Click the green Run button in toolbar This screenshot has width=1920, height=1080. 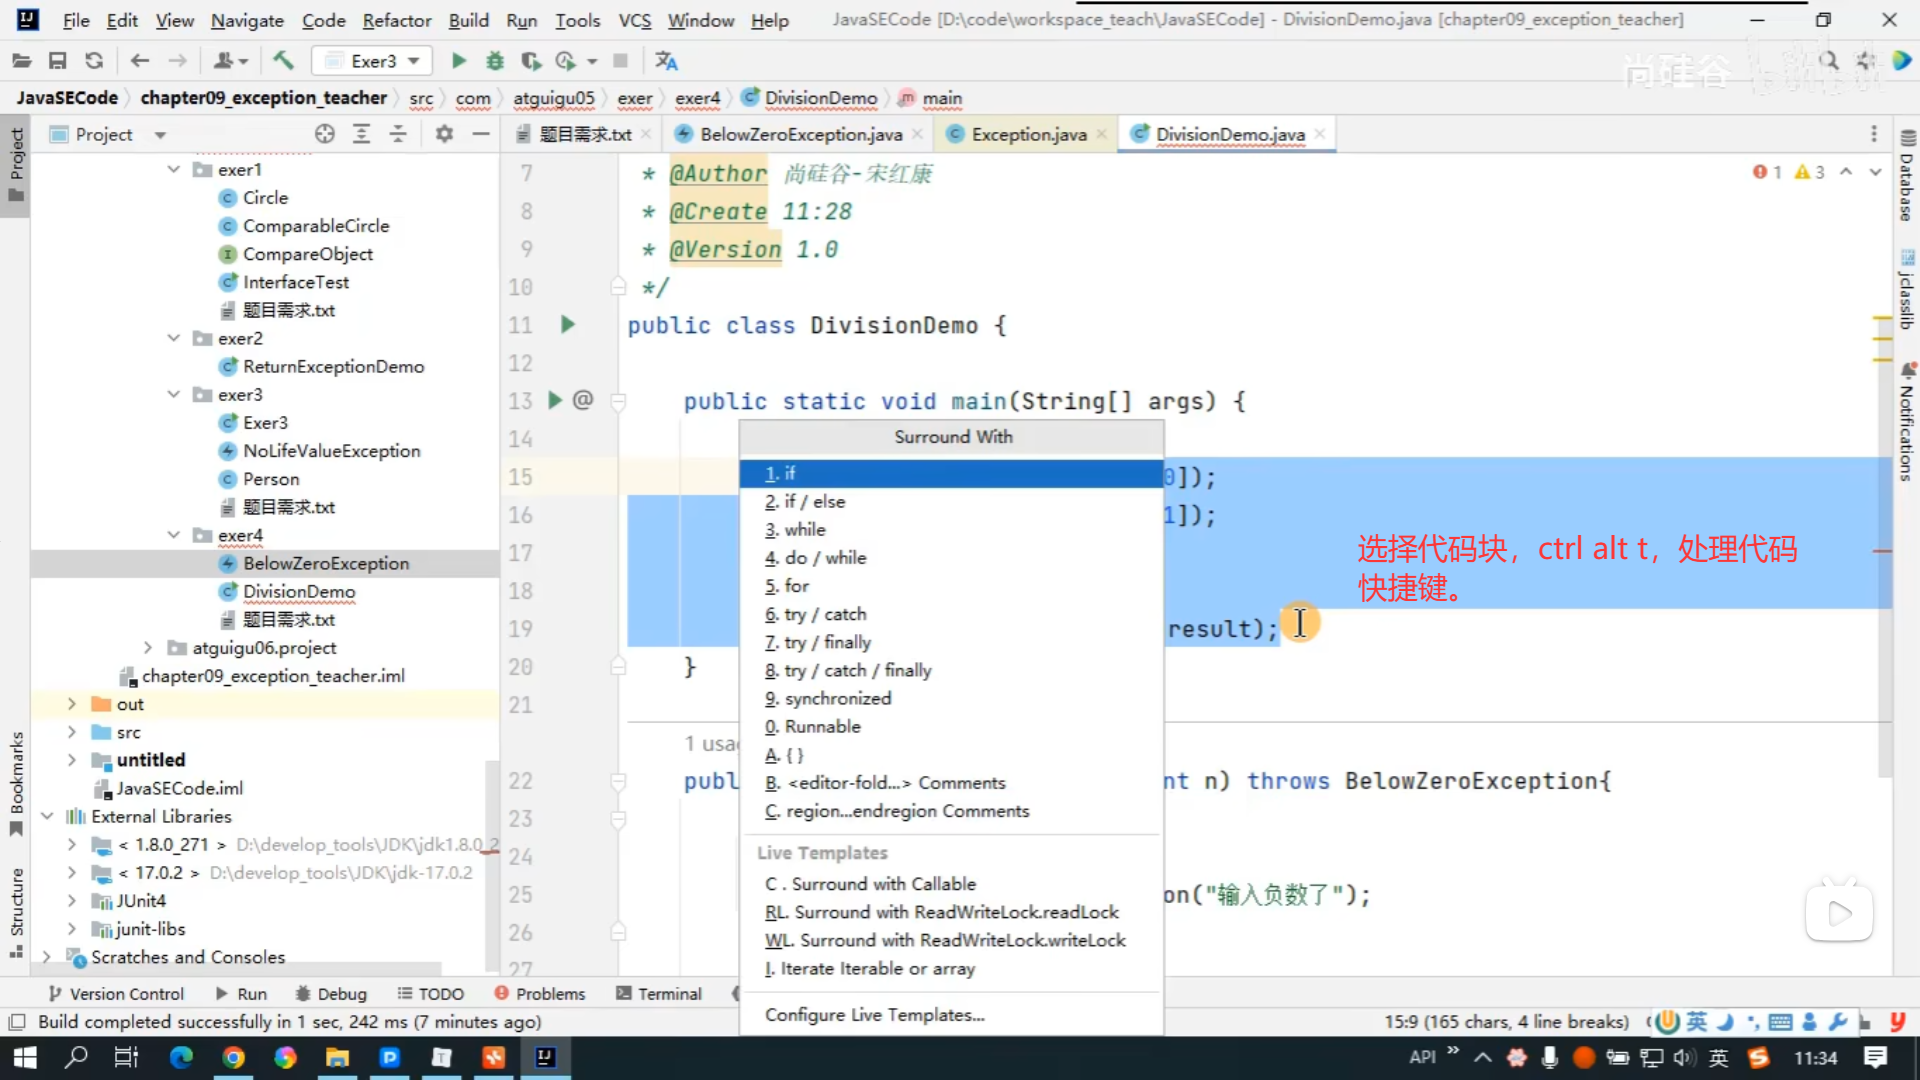tap(459, 61)
